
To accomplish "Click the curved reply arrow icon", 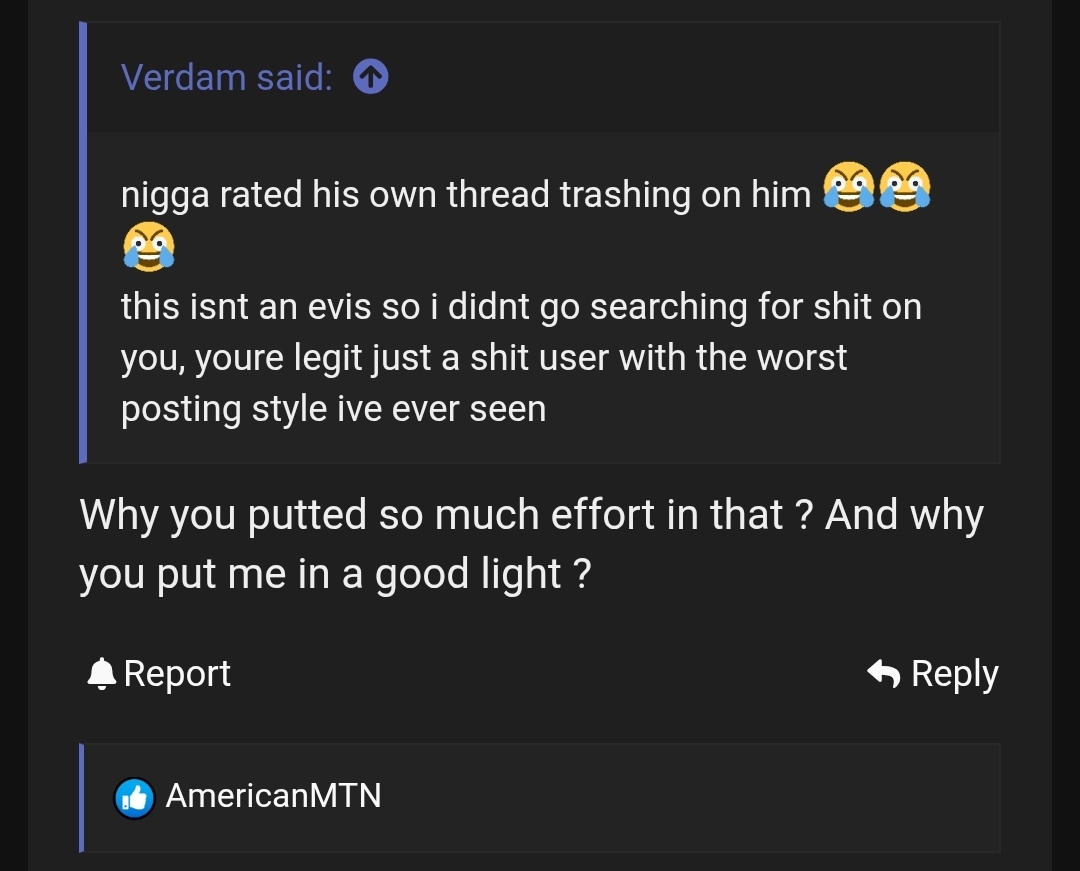I will [884, 674].
